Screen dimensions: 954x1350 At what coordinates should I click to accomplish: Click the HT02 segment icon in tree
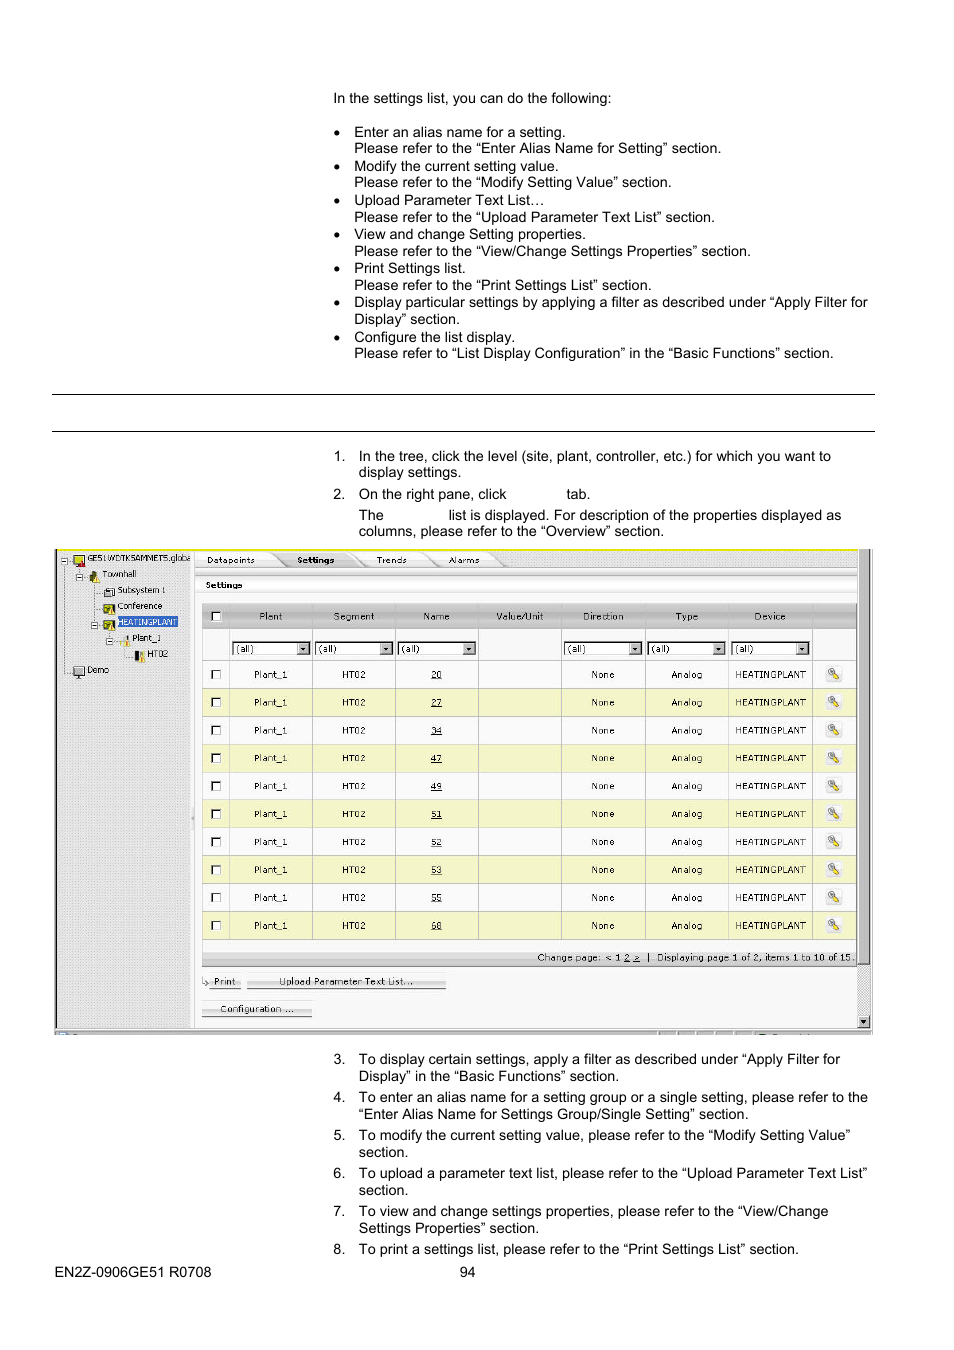[140, 655]
